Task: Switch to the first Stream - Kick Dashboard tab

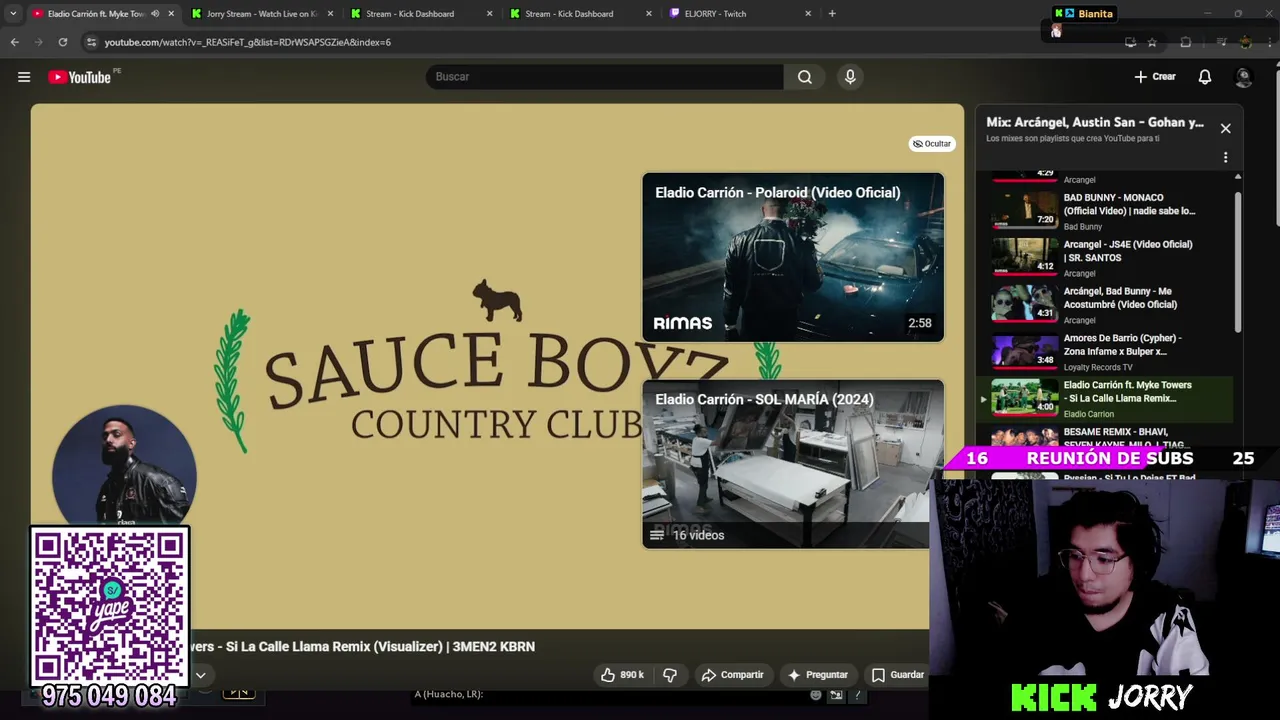Action: tap(410, 14)
